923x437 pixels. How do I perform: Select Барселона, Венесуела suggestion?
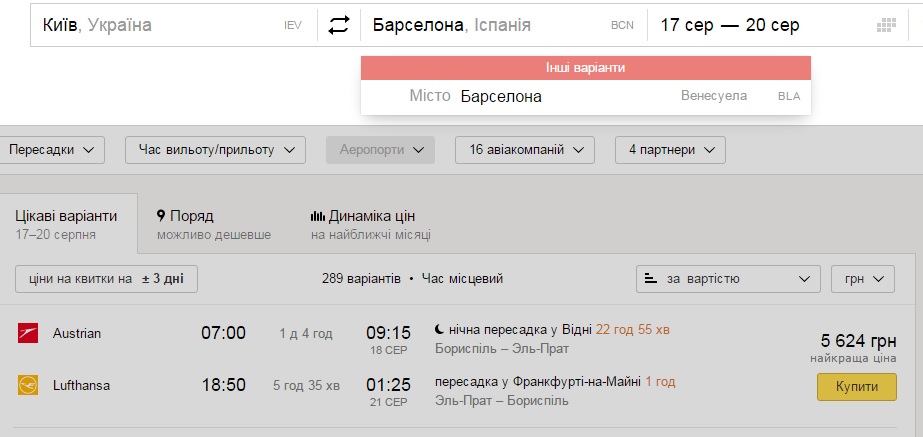585,97
